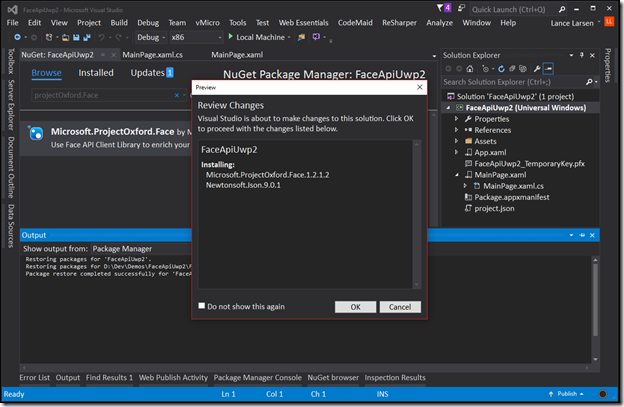The image size is (624, 407).
Task: Open the Error List tab
Action: pyautogui.click(x=35, y=378)
